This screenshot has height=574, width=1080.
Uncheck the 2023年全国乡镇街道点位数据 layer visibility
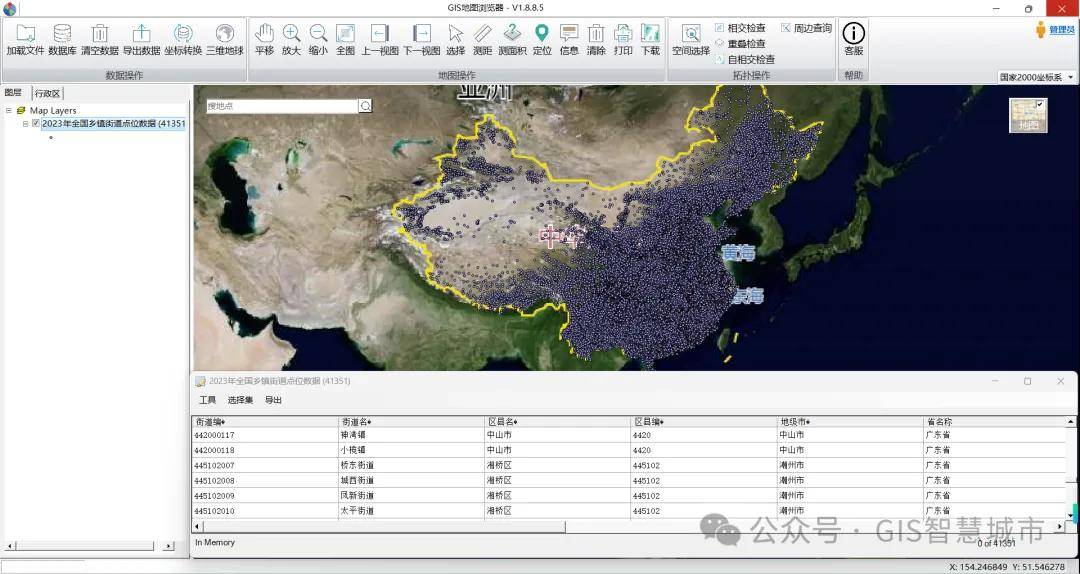pyautogui.click(x=36, y=124)
